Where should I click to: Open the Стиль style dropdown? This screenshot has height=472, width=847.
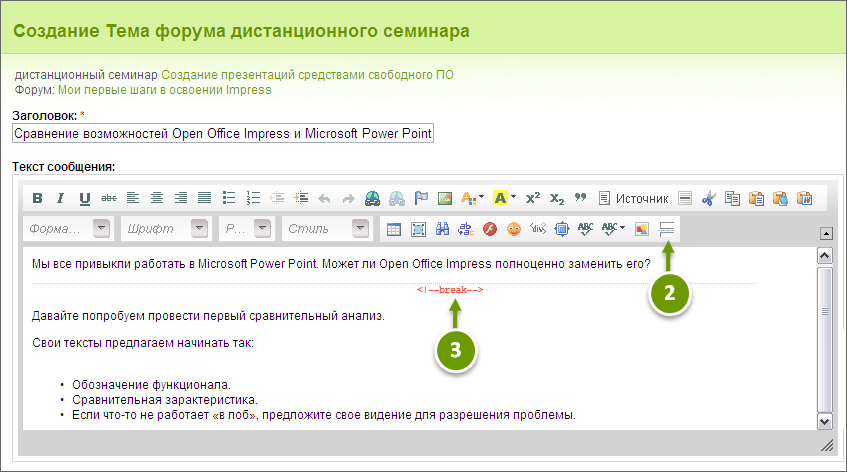[x=326, y=228]
